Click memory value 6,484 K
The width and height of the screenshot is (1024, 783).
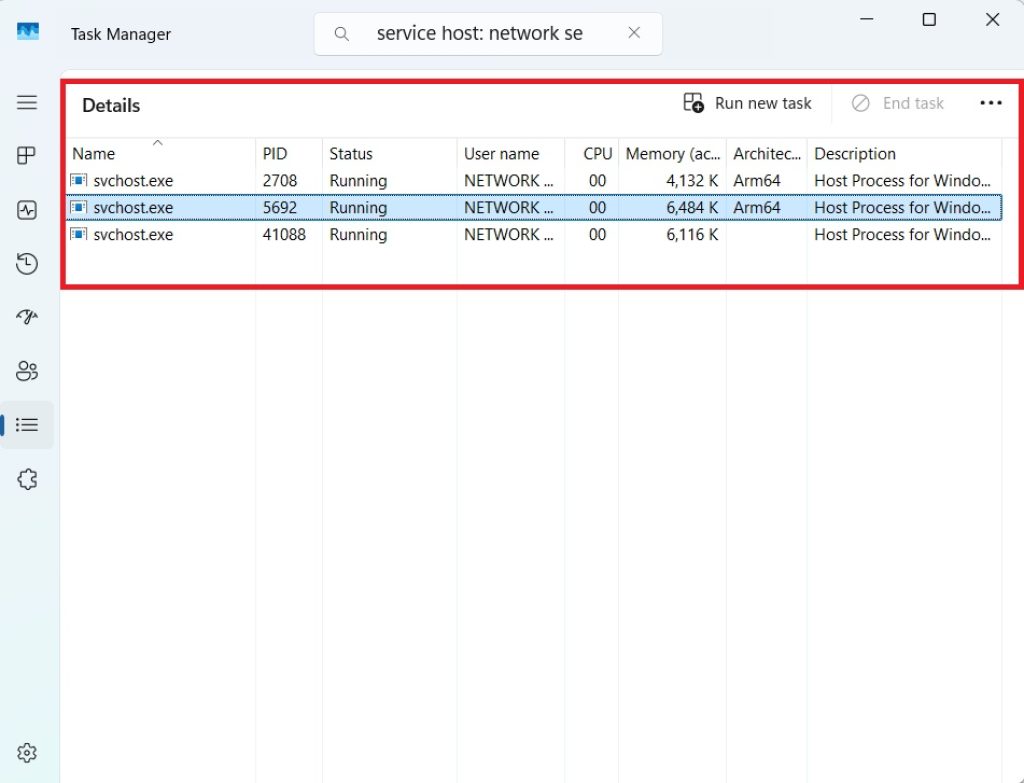click(x=692, y=208)
